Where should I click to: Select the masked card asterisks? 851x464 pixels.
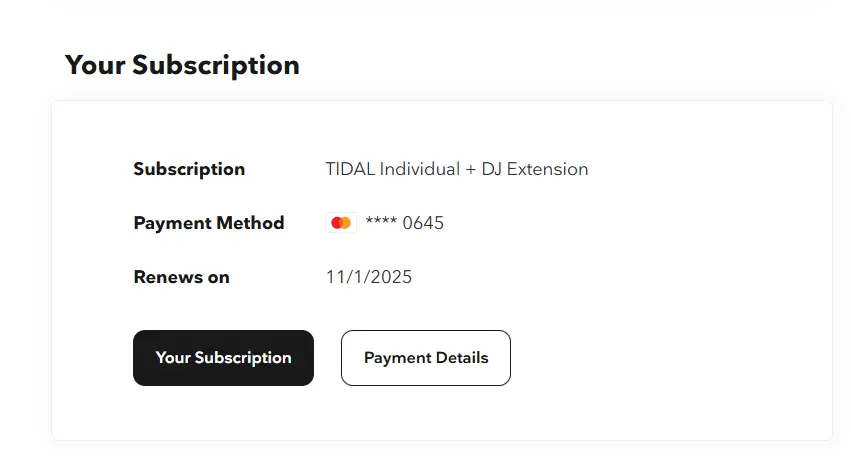coord(381,221)
